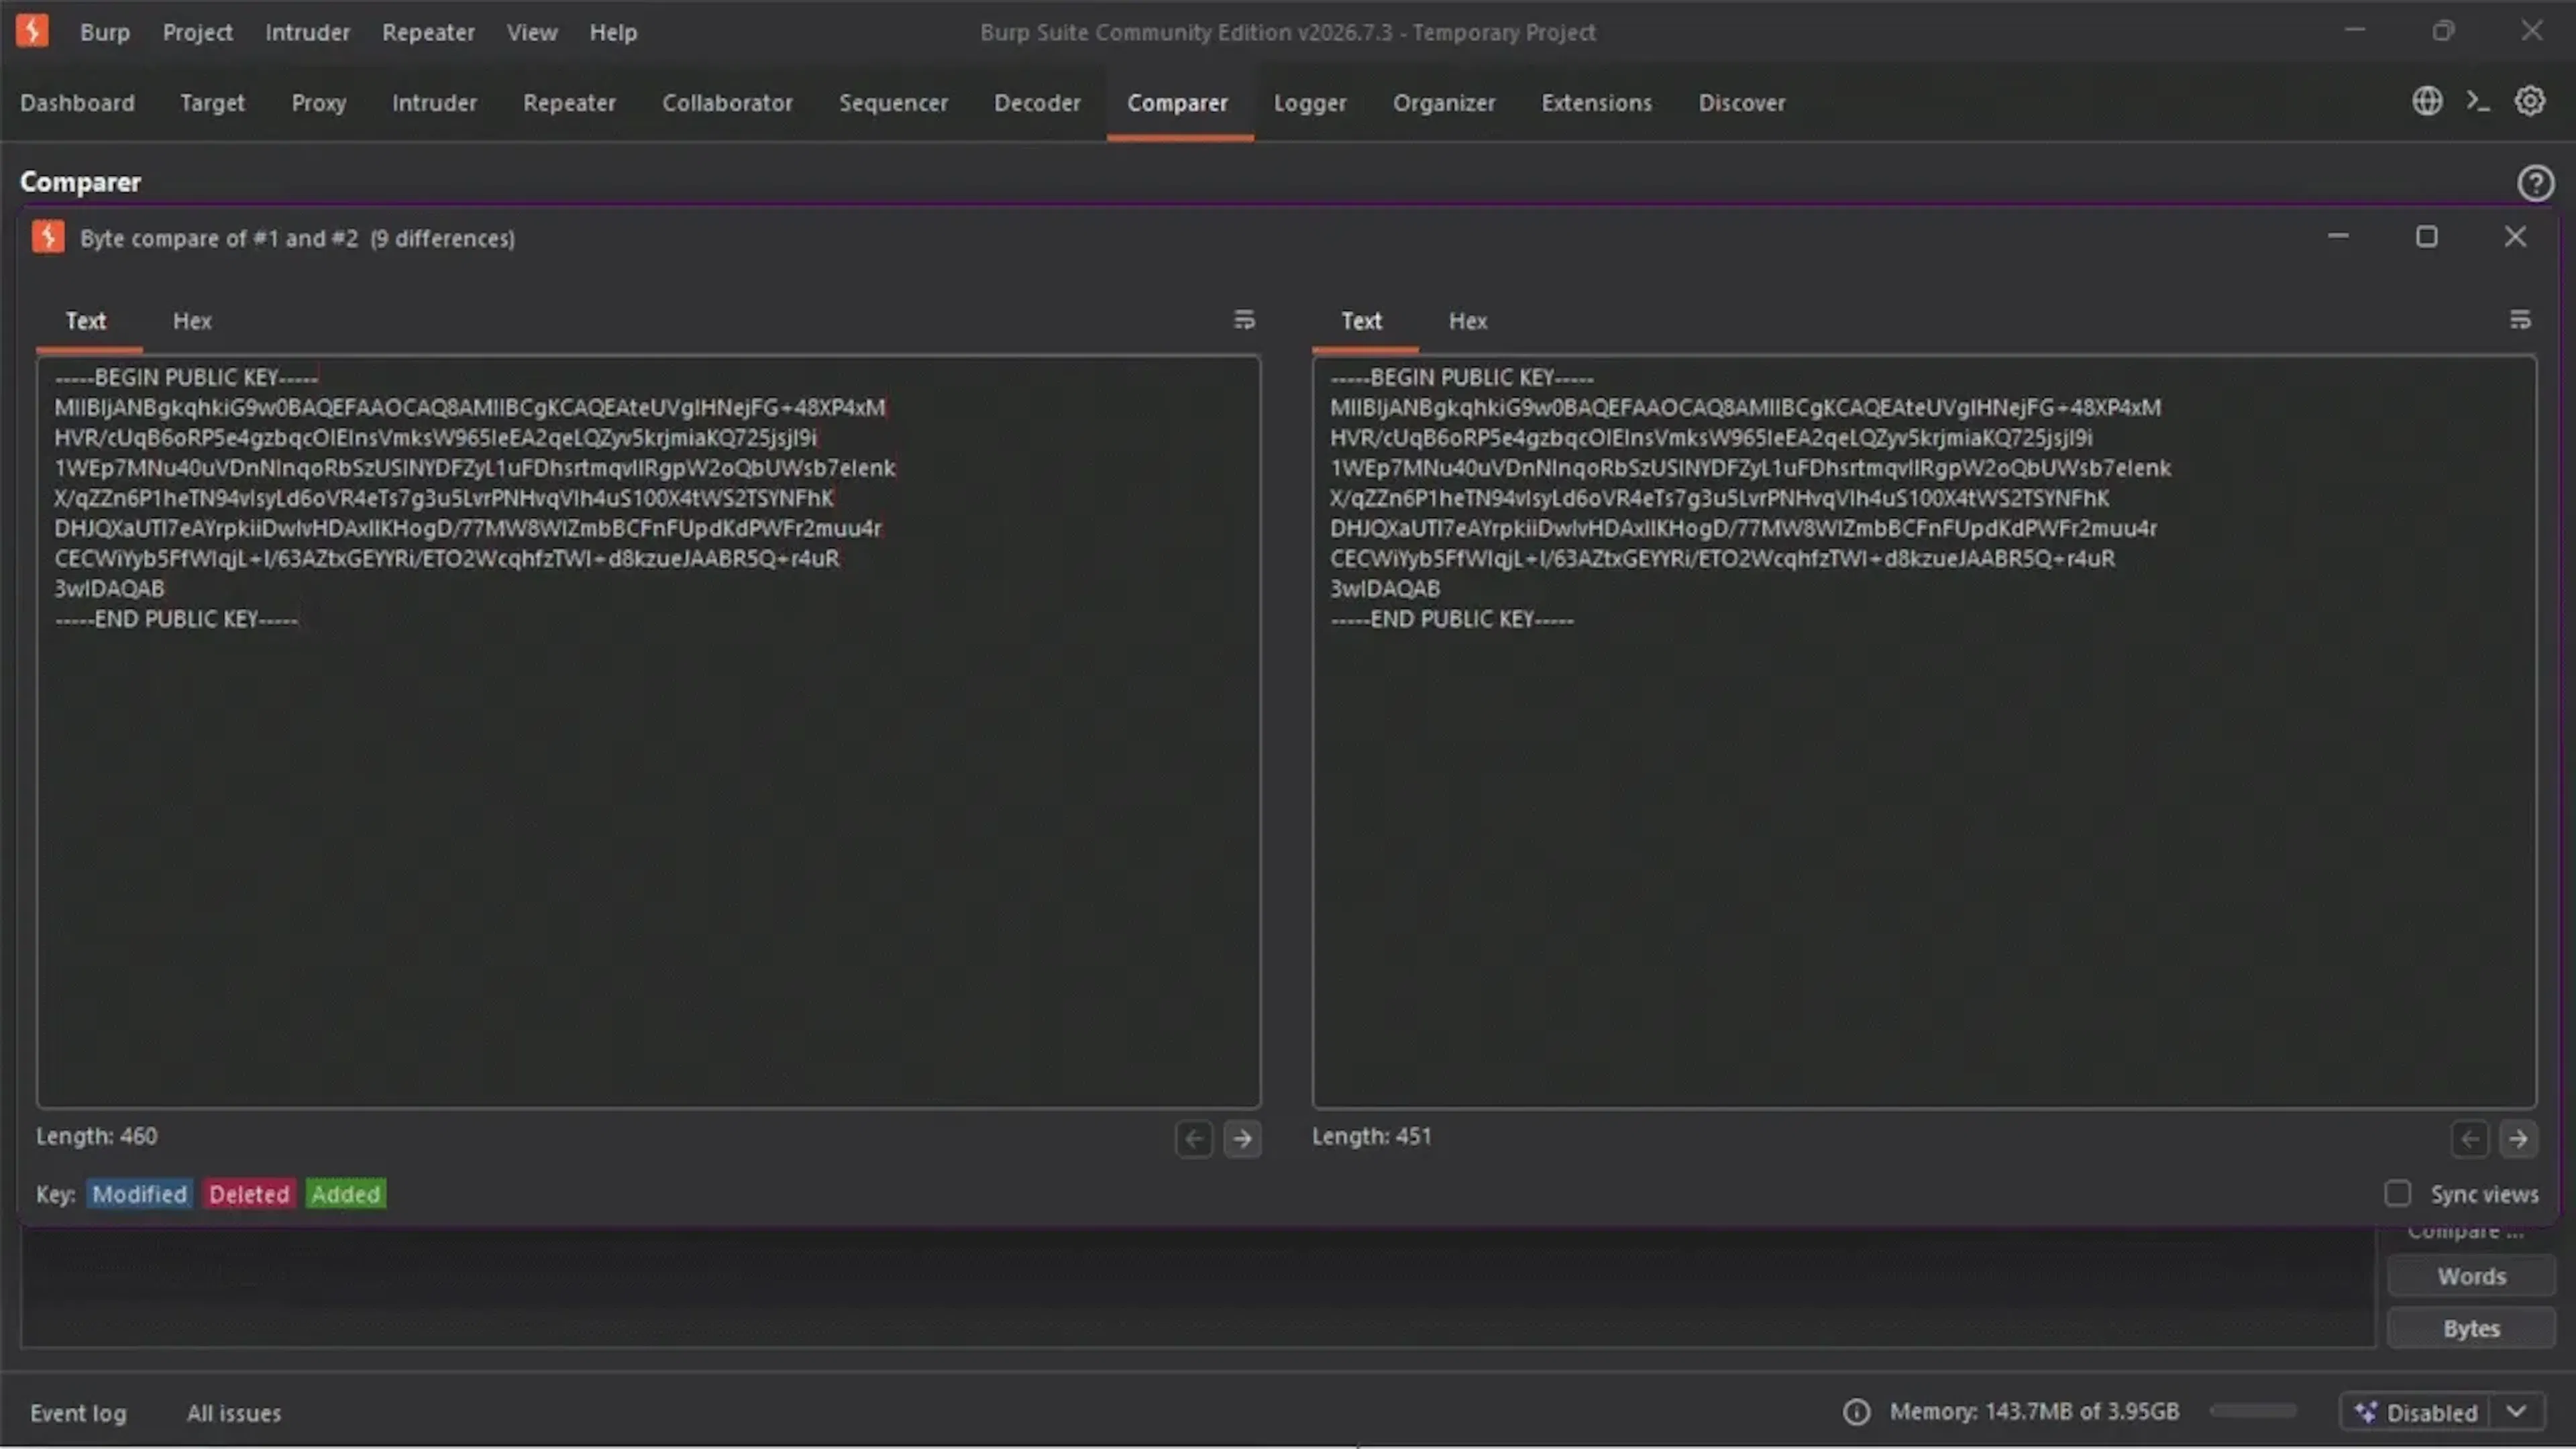2576x1449 pixels.
Task: Open the terminal prompt icon in top toolbar
Action: (x=2478, y=101)
